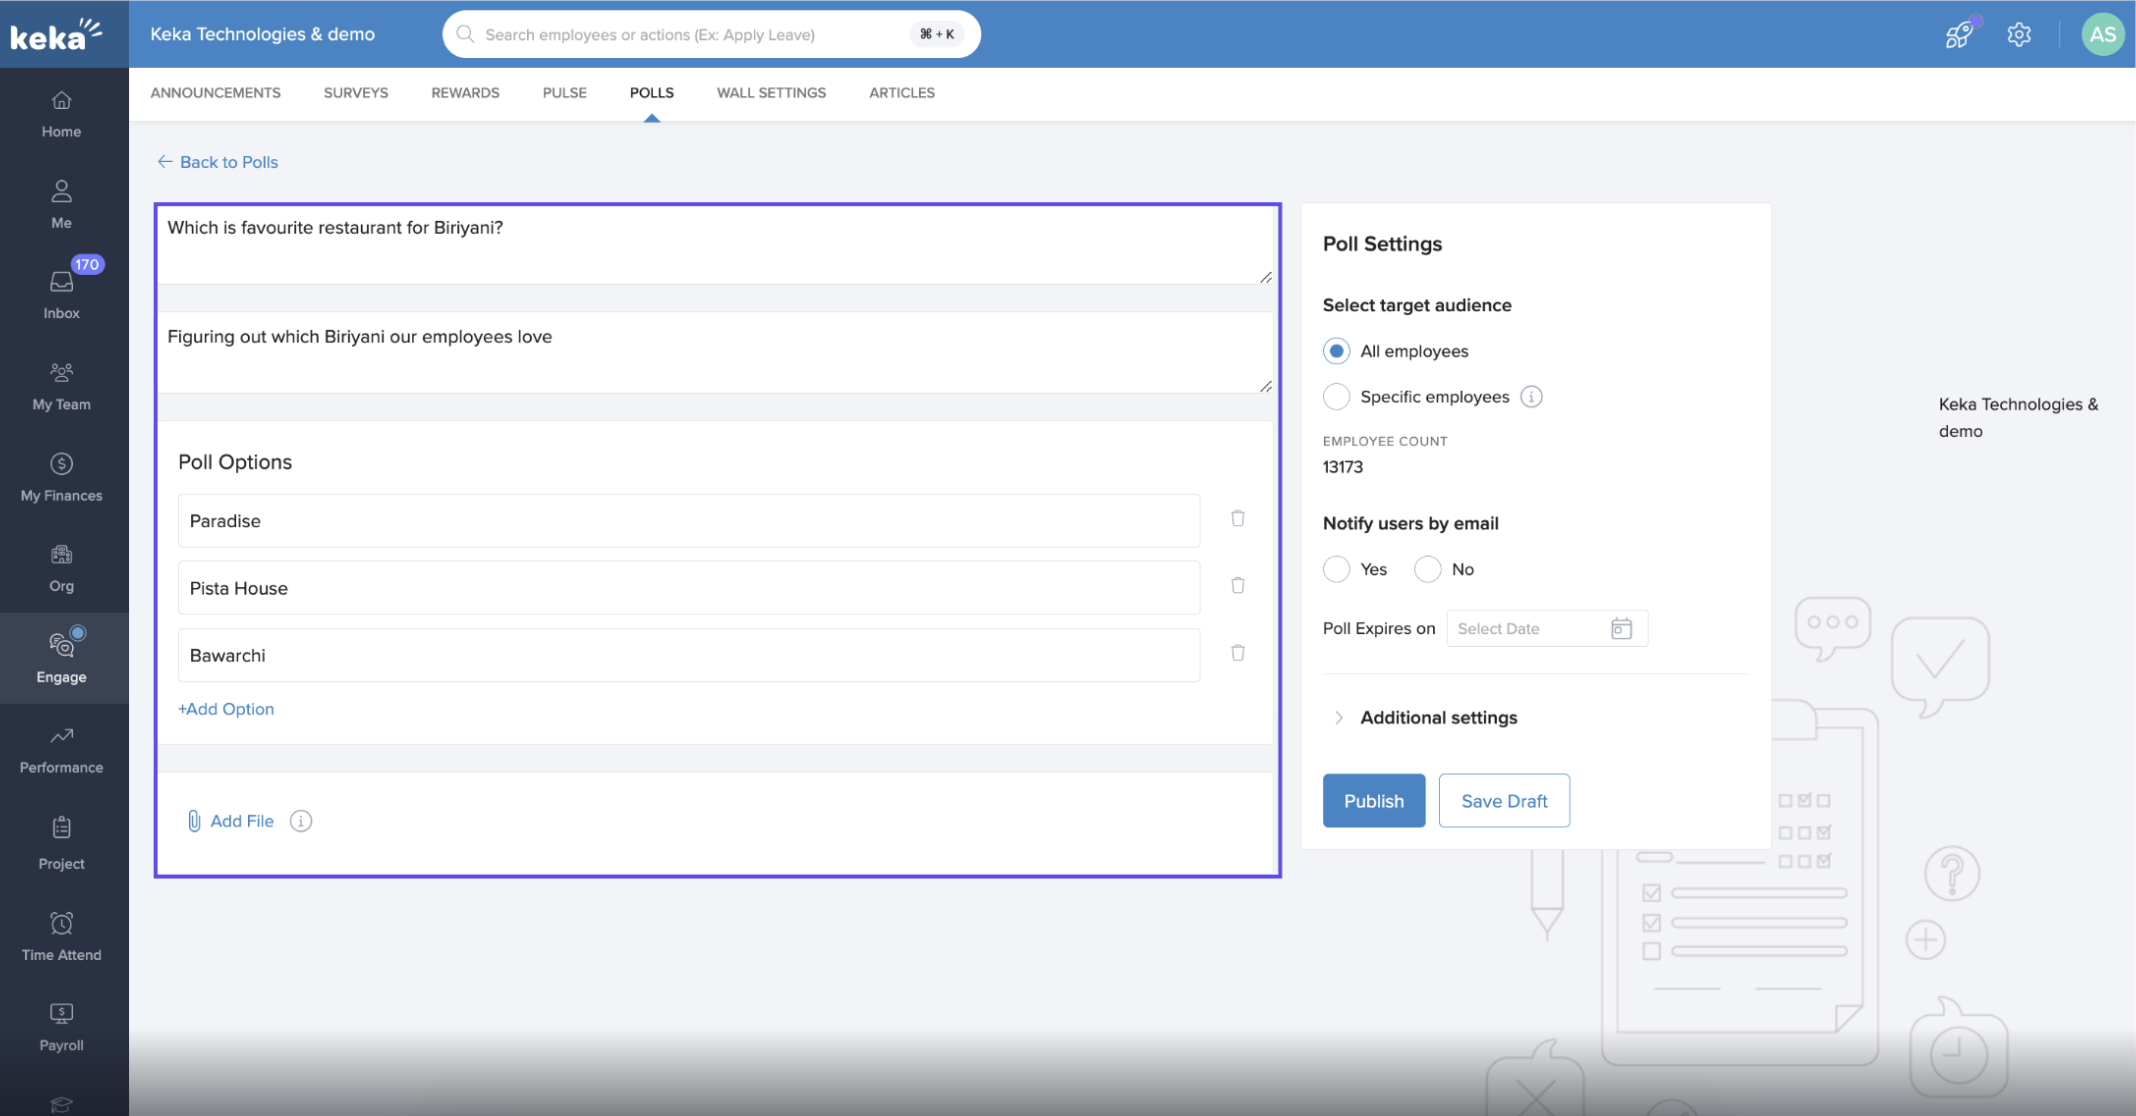Open the Wall Settings tab

coord(770,93)
